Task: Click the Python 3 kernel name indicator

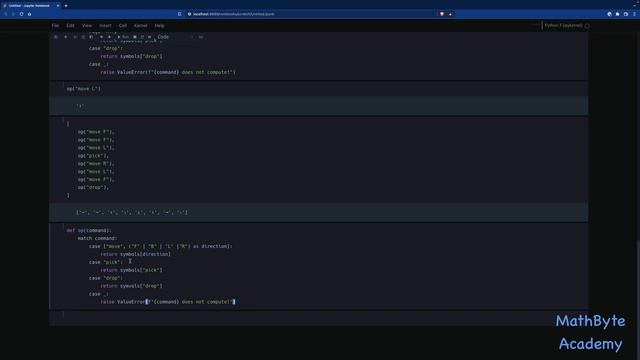Action: (563, 25)
